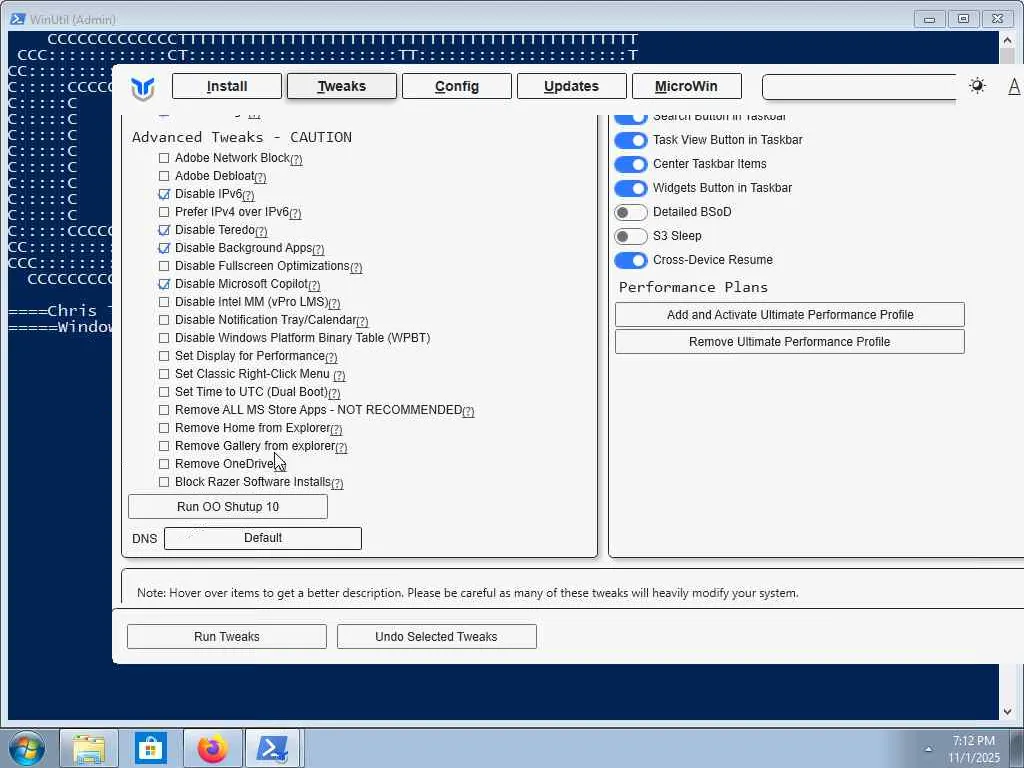Open help (?) for Remove Gallery from explorer
1024x768 pixels.
pyautogui.click(x=341, y=447)
